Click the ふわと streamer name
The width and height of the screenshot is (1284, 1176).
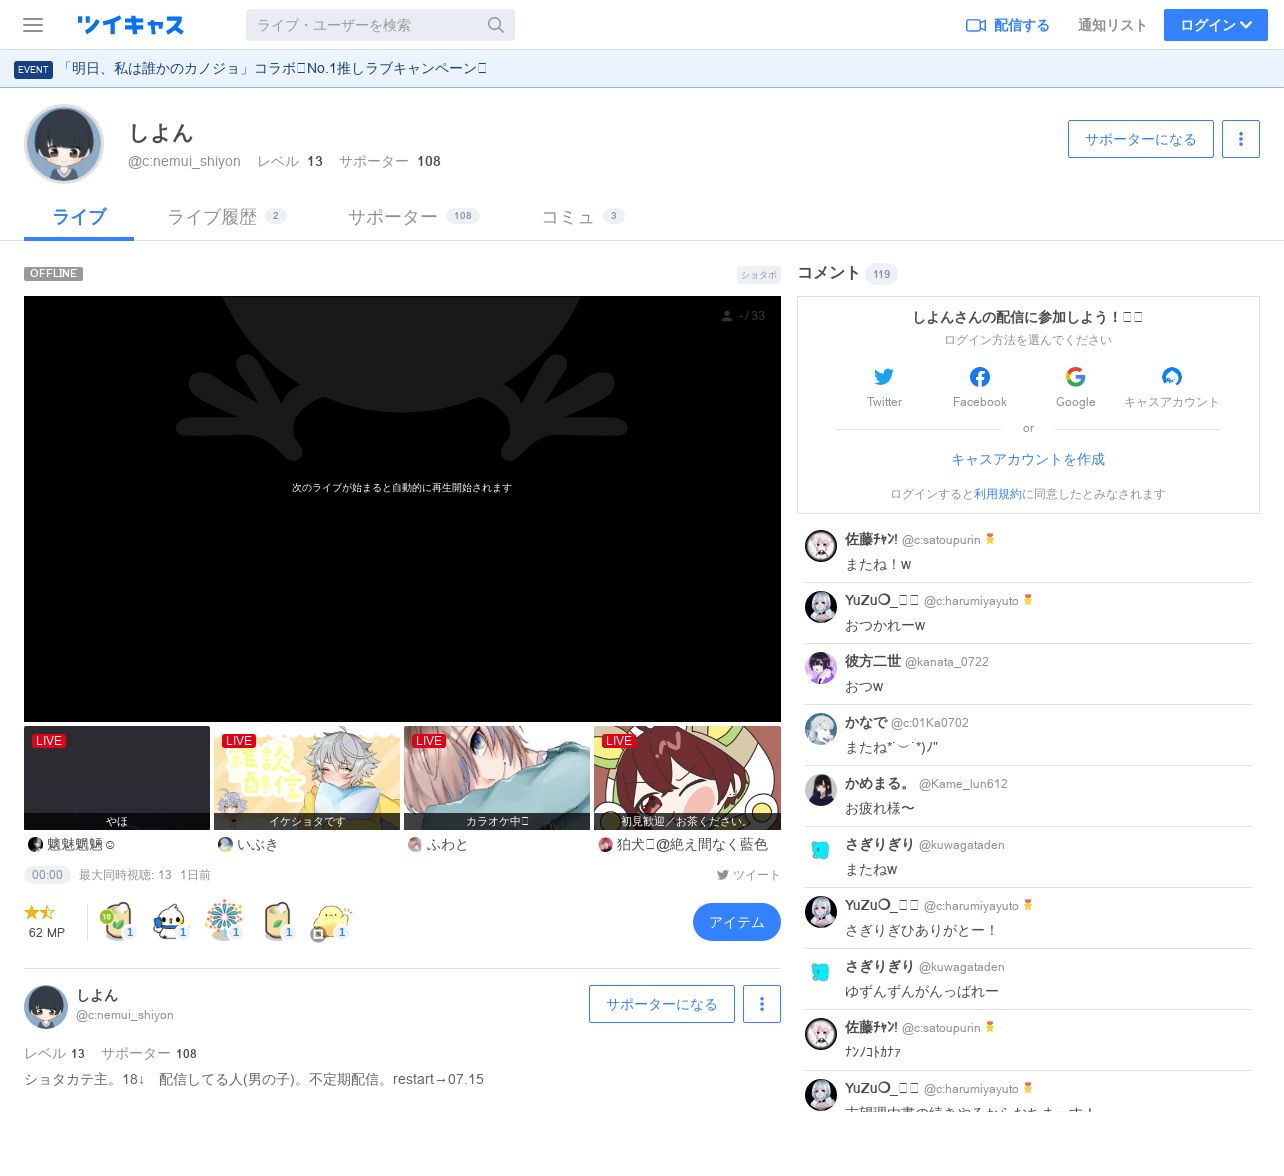(x=447, y=845)
